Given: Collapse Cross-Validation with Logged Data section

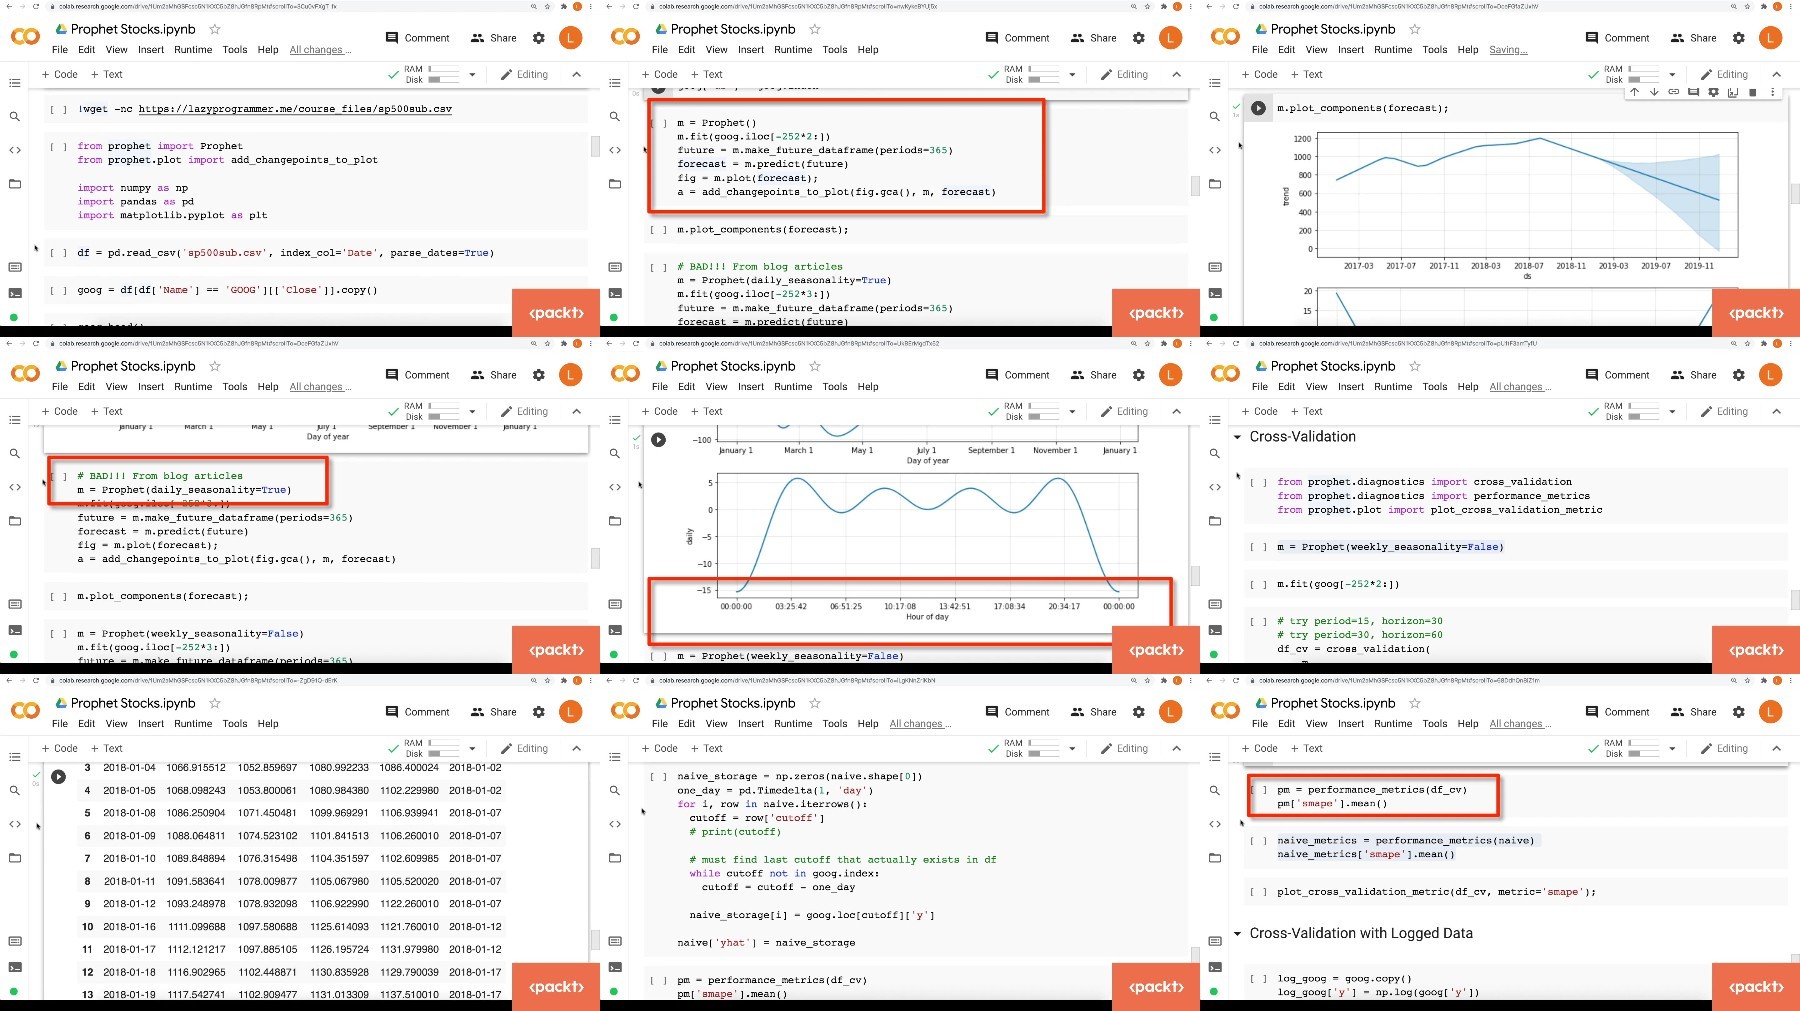Looking at the screenshot, I should [1237, 934].
